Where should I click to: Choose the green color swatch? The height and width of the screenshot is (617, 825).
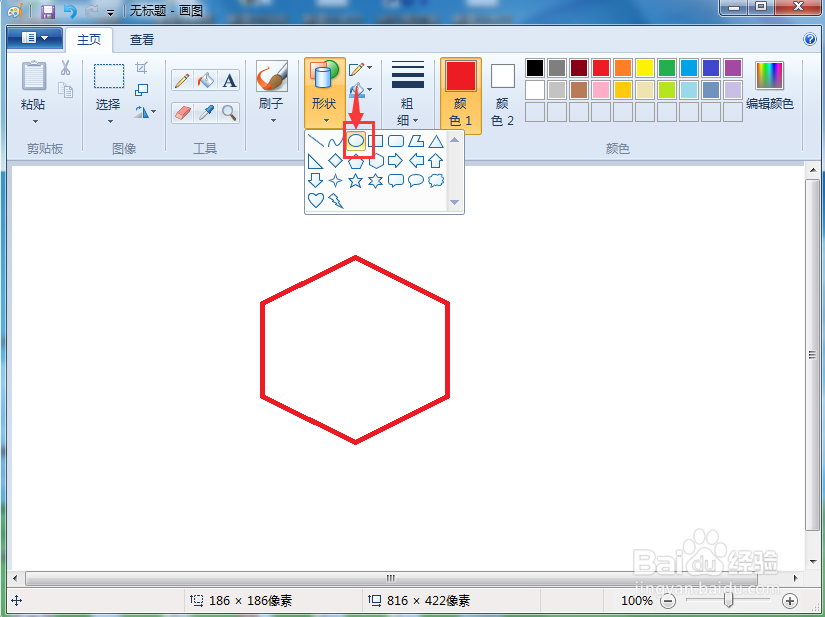coord(667,68)
